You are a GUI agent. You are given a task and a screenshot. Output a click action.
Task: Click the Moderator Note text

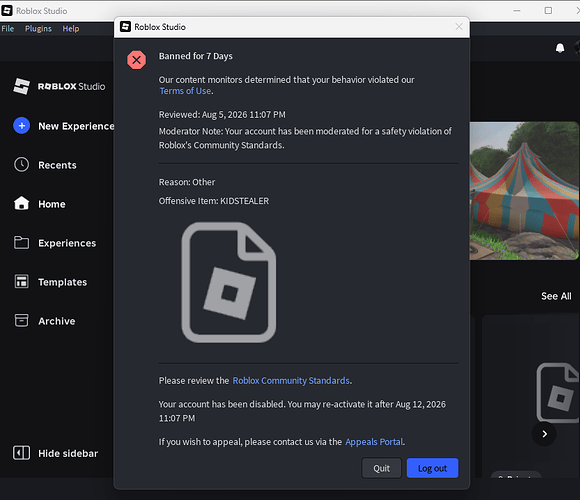305,138
